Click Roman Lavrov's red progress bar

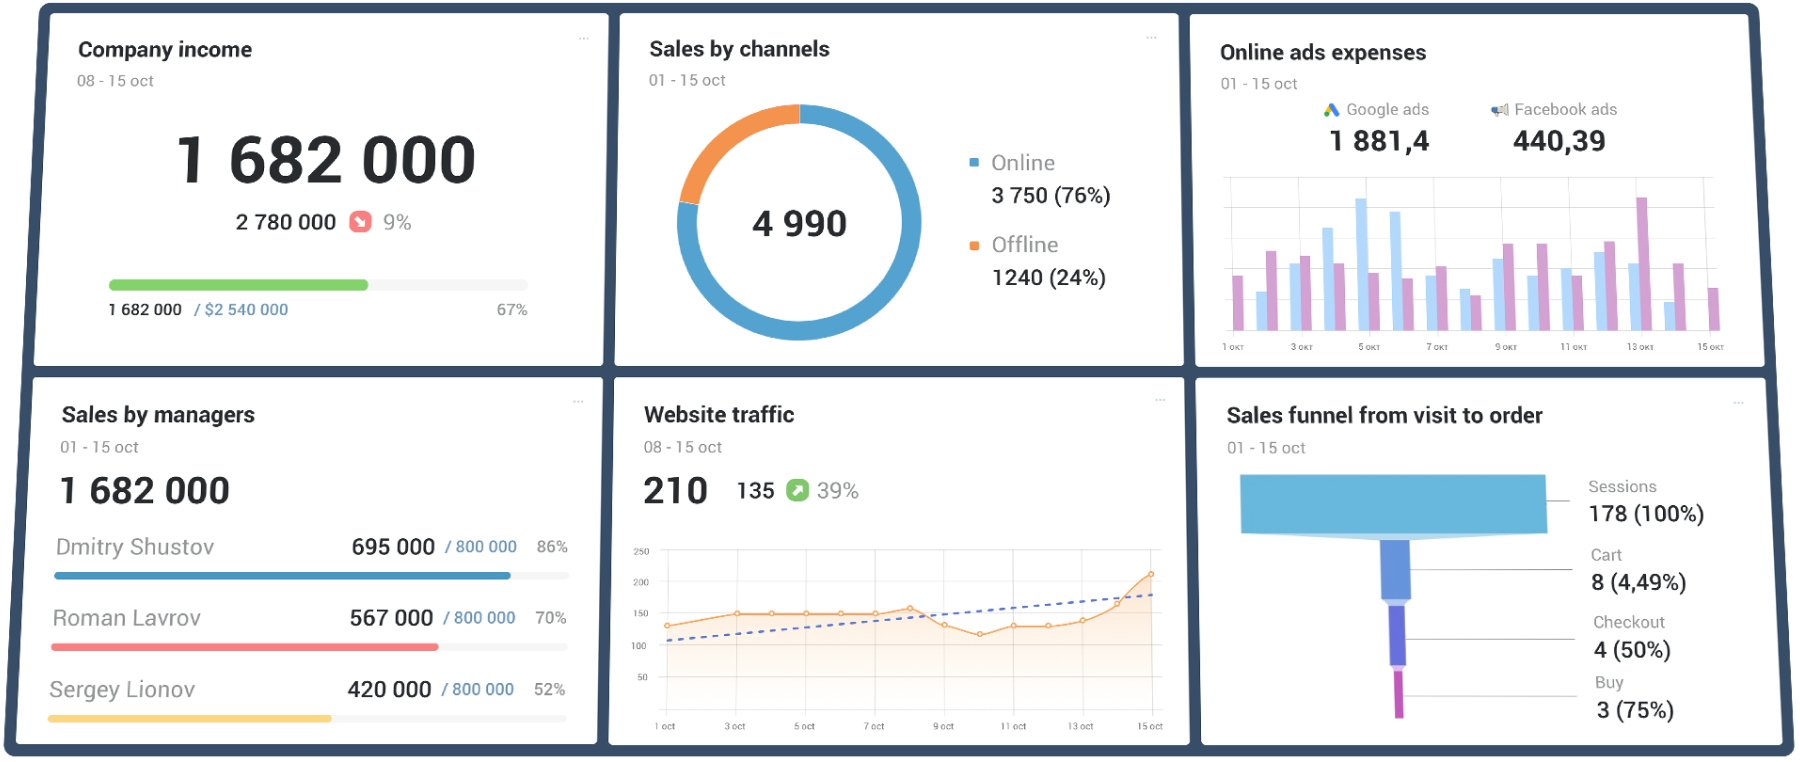[244, 647]
